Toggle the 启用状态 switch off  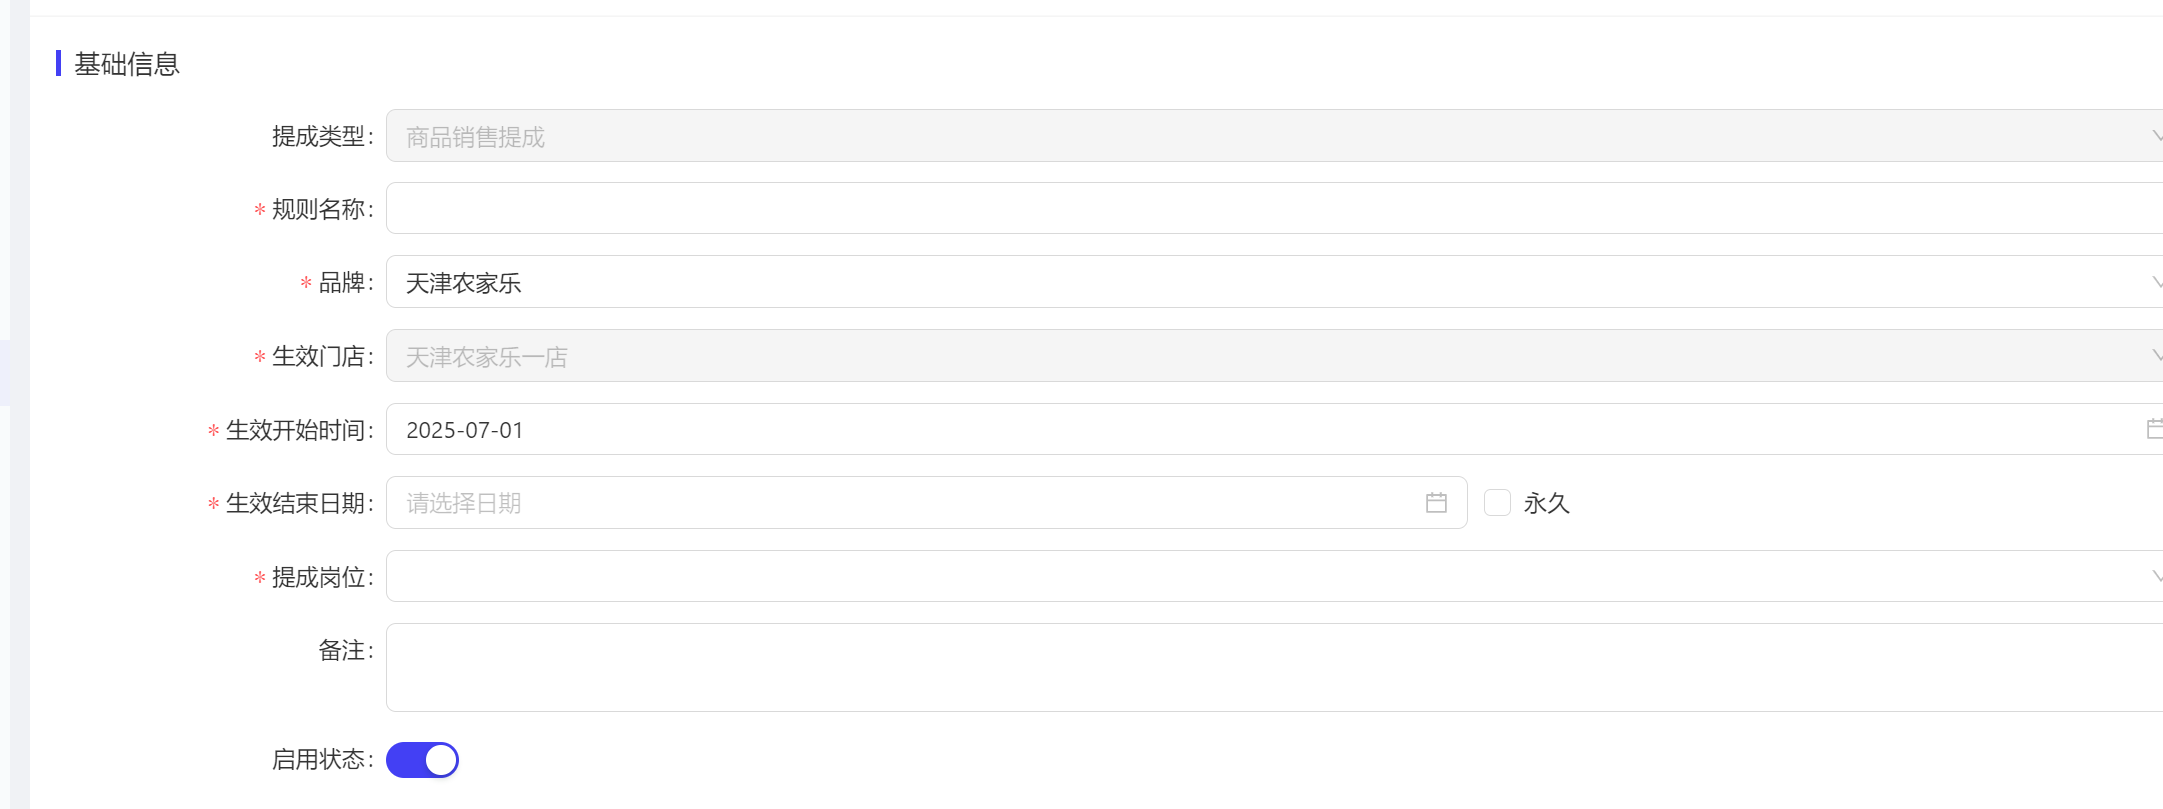(422, 760)
